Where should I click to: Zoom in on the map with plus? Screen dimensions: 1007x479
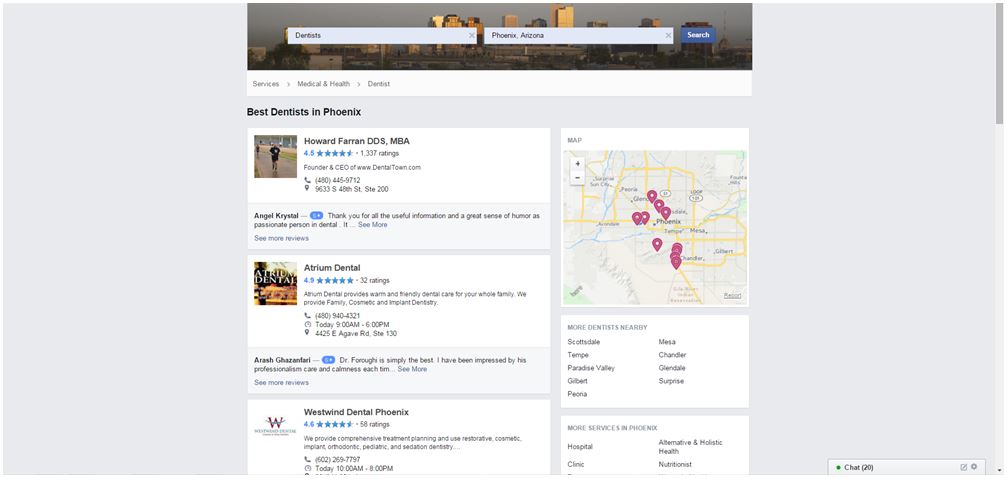tap(577, 164)
